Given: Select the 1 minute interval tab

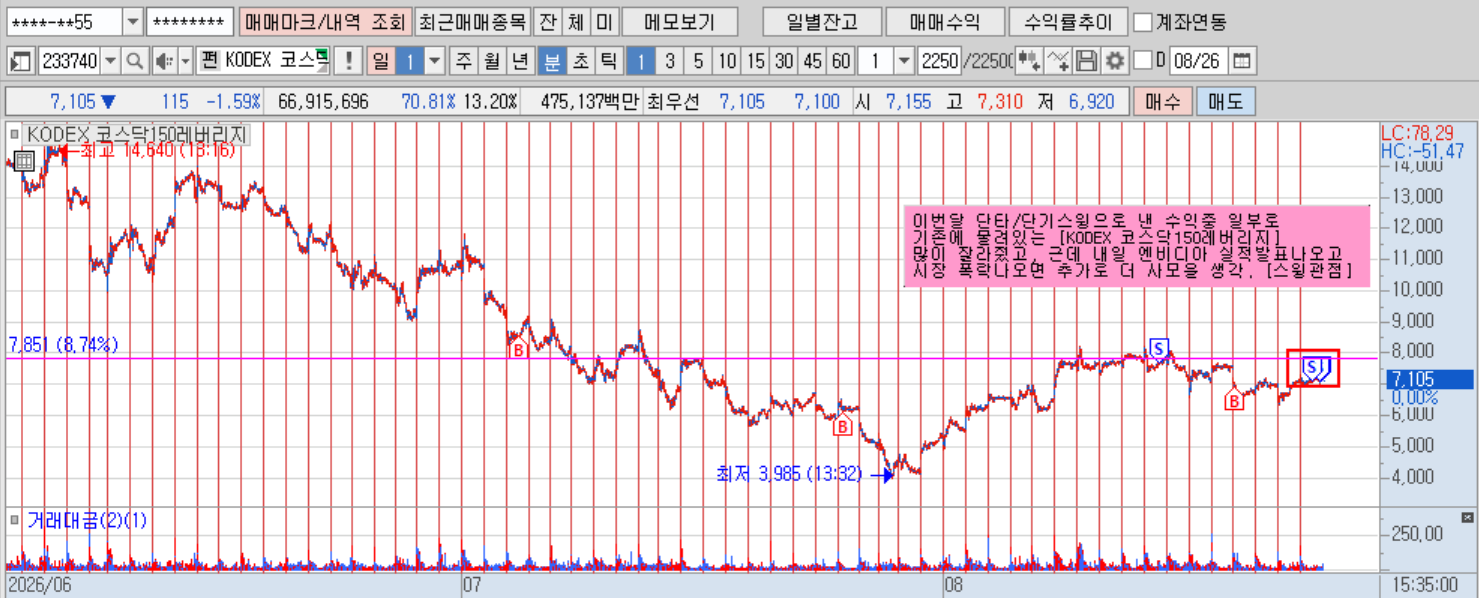Looking at the screenshot, I should [x=641, y=62].
